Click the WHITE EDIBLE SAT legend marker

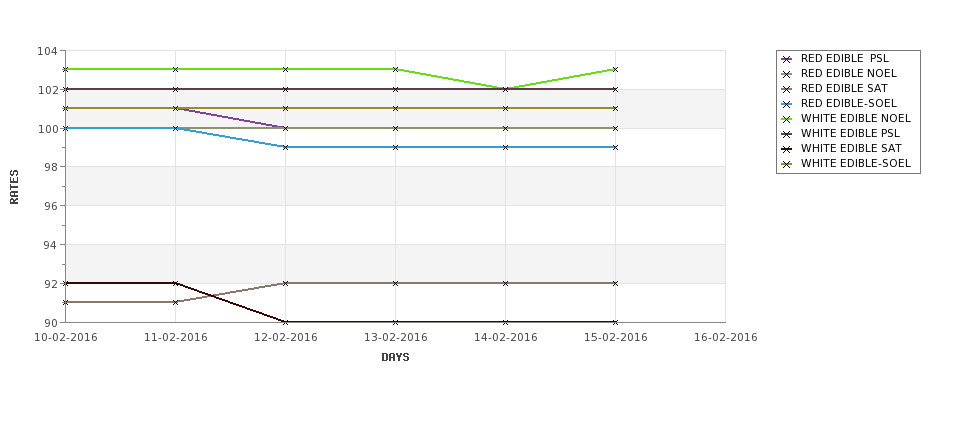pos(787,149)
